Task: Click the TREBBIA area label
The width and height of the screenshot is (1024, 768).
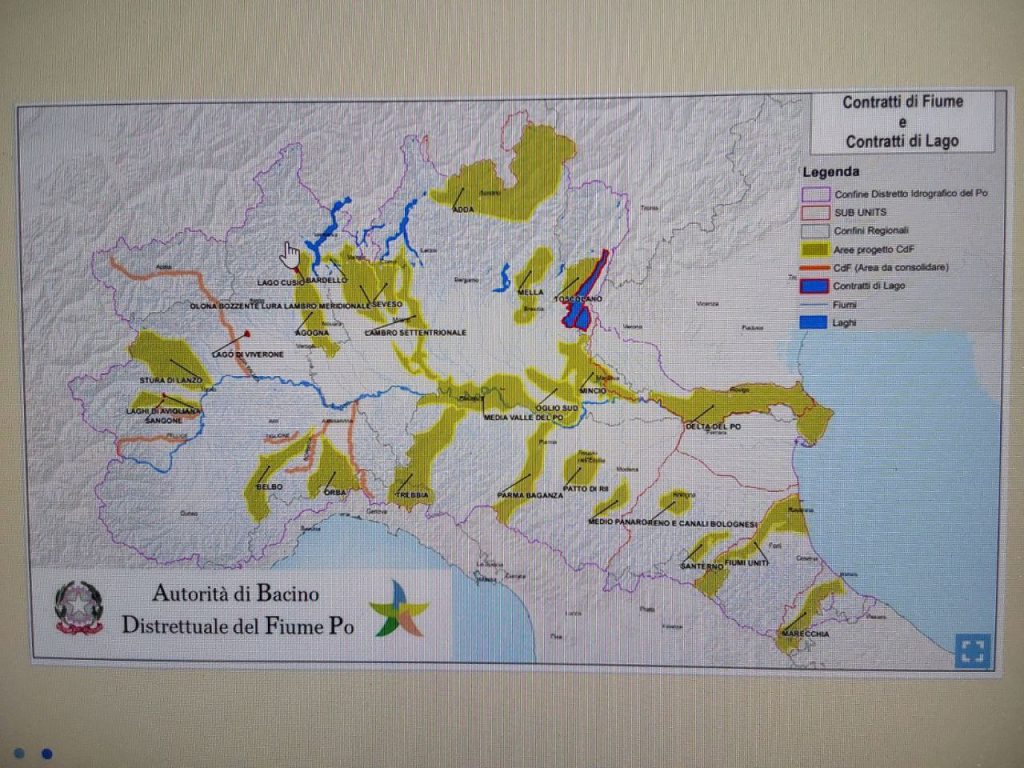Action: tap(412, 495)
